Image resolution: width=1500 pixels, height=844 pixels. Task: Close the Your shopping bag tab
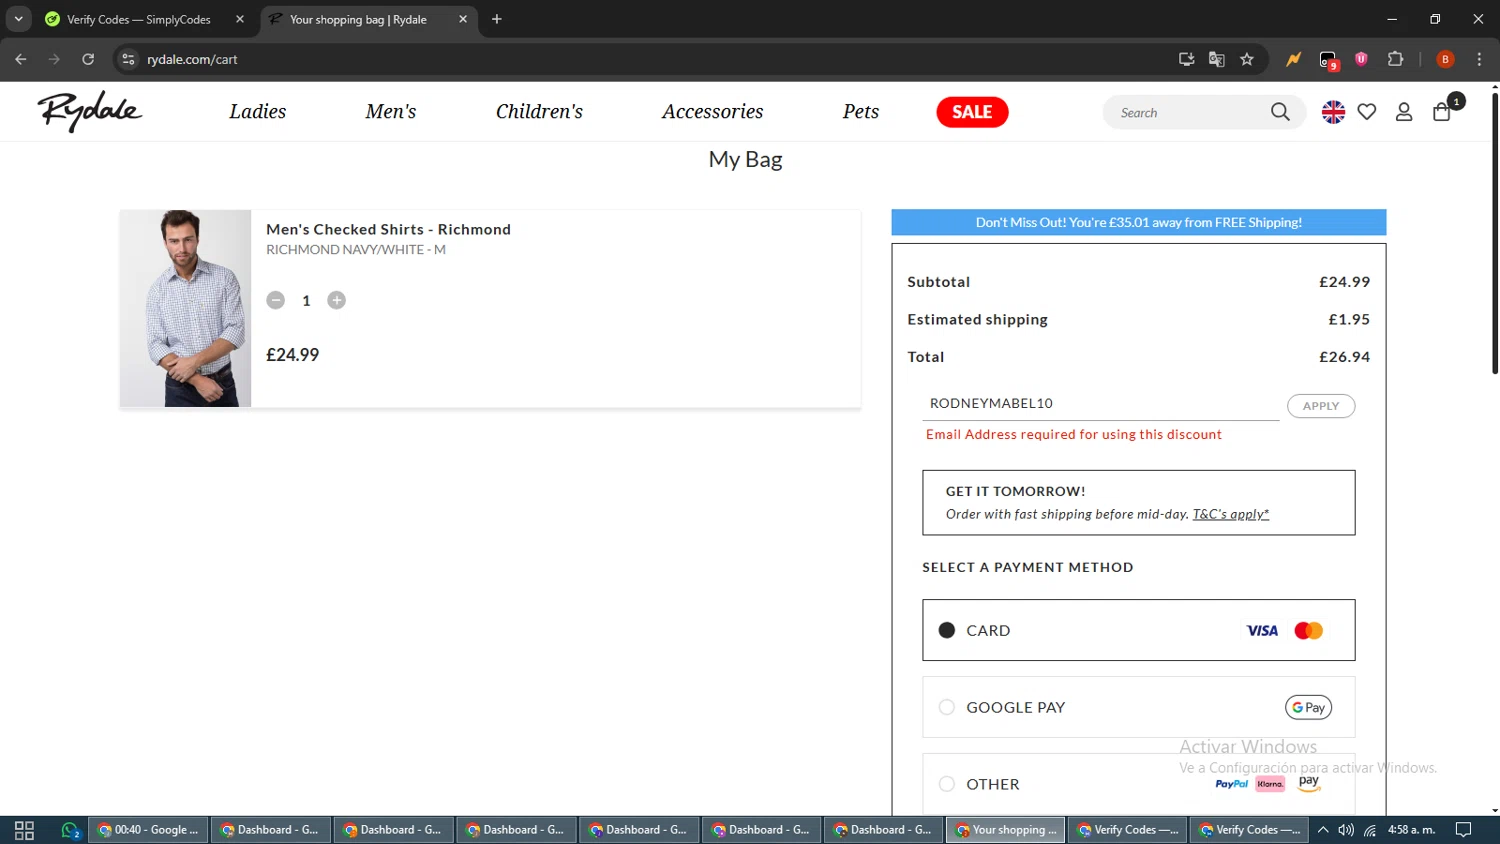tap(463, 19)
